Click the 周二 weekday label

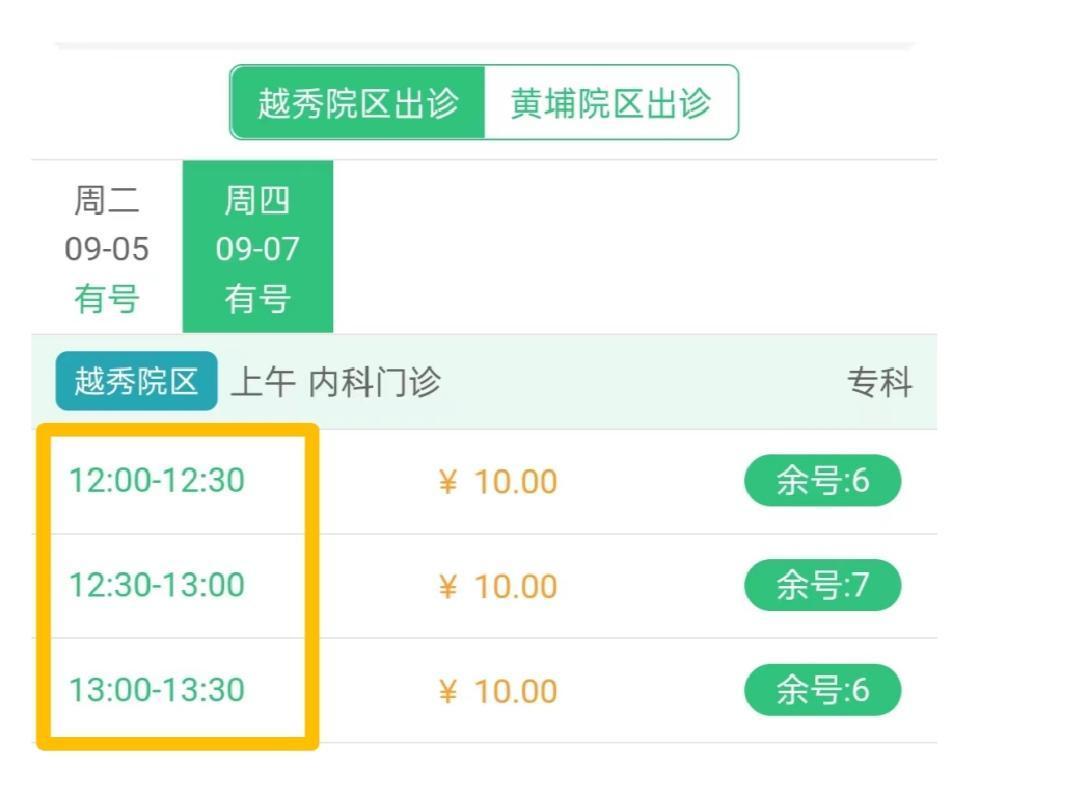(x=107, y=201)
